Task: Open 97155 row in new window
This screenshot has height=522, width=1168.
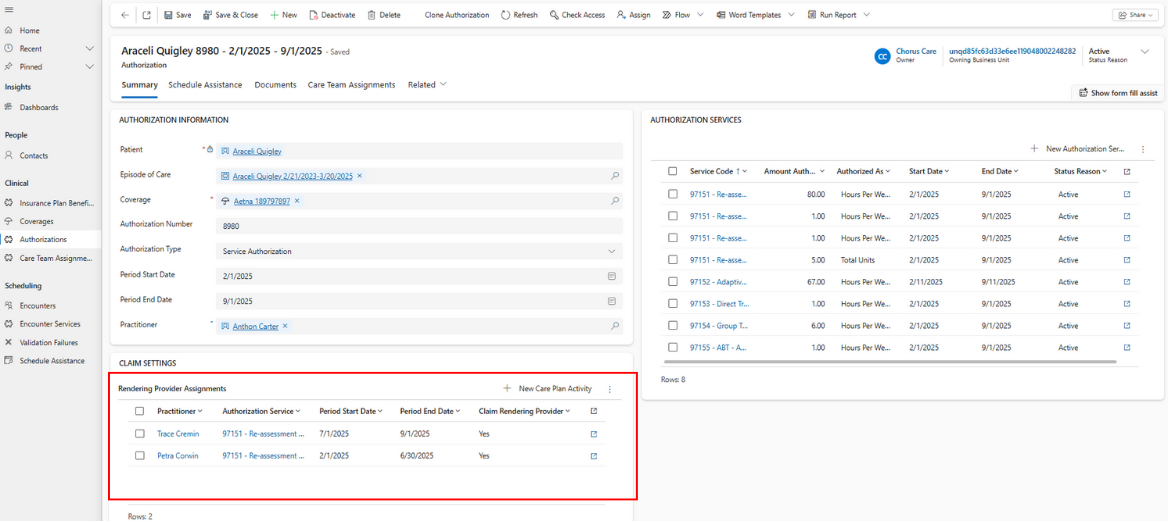Action: 1126,348
